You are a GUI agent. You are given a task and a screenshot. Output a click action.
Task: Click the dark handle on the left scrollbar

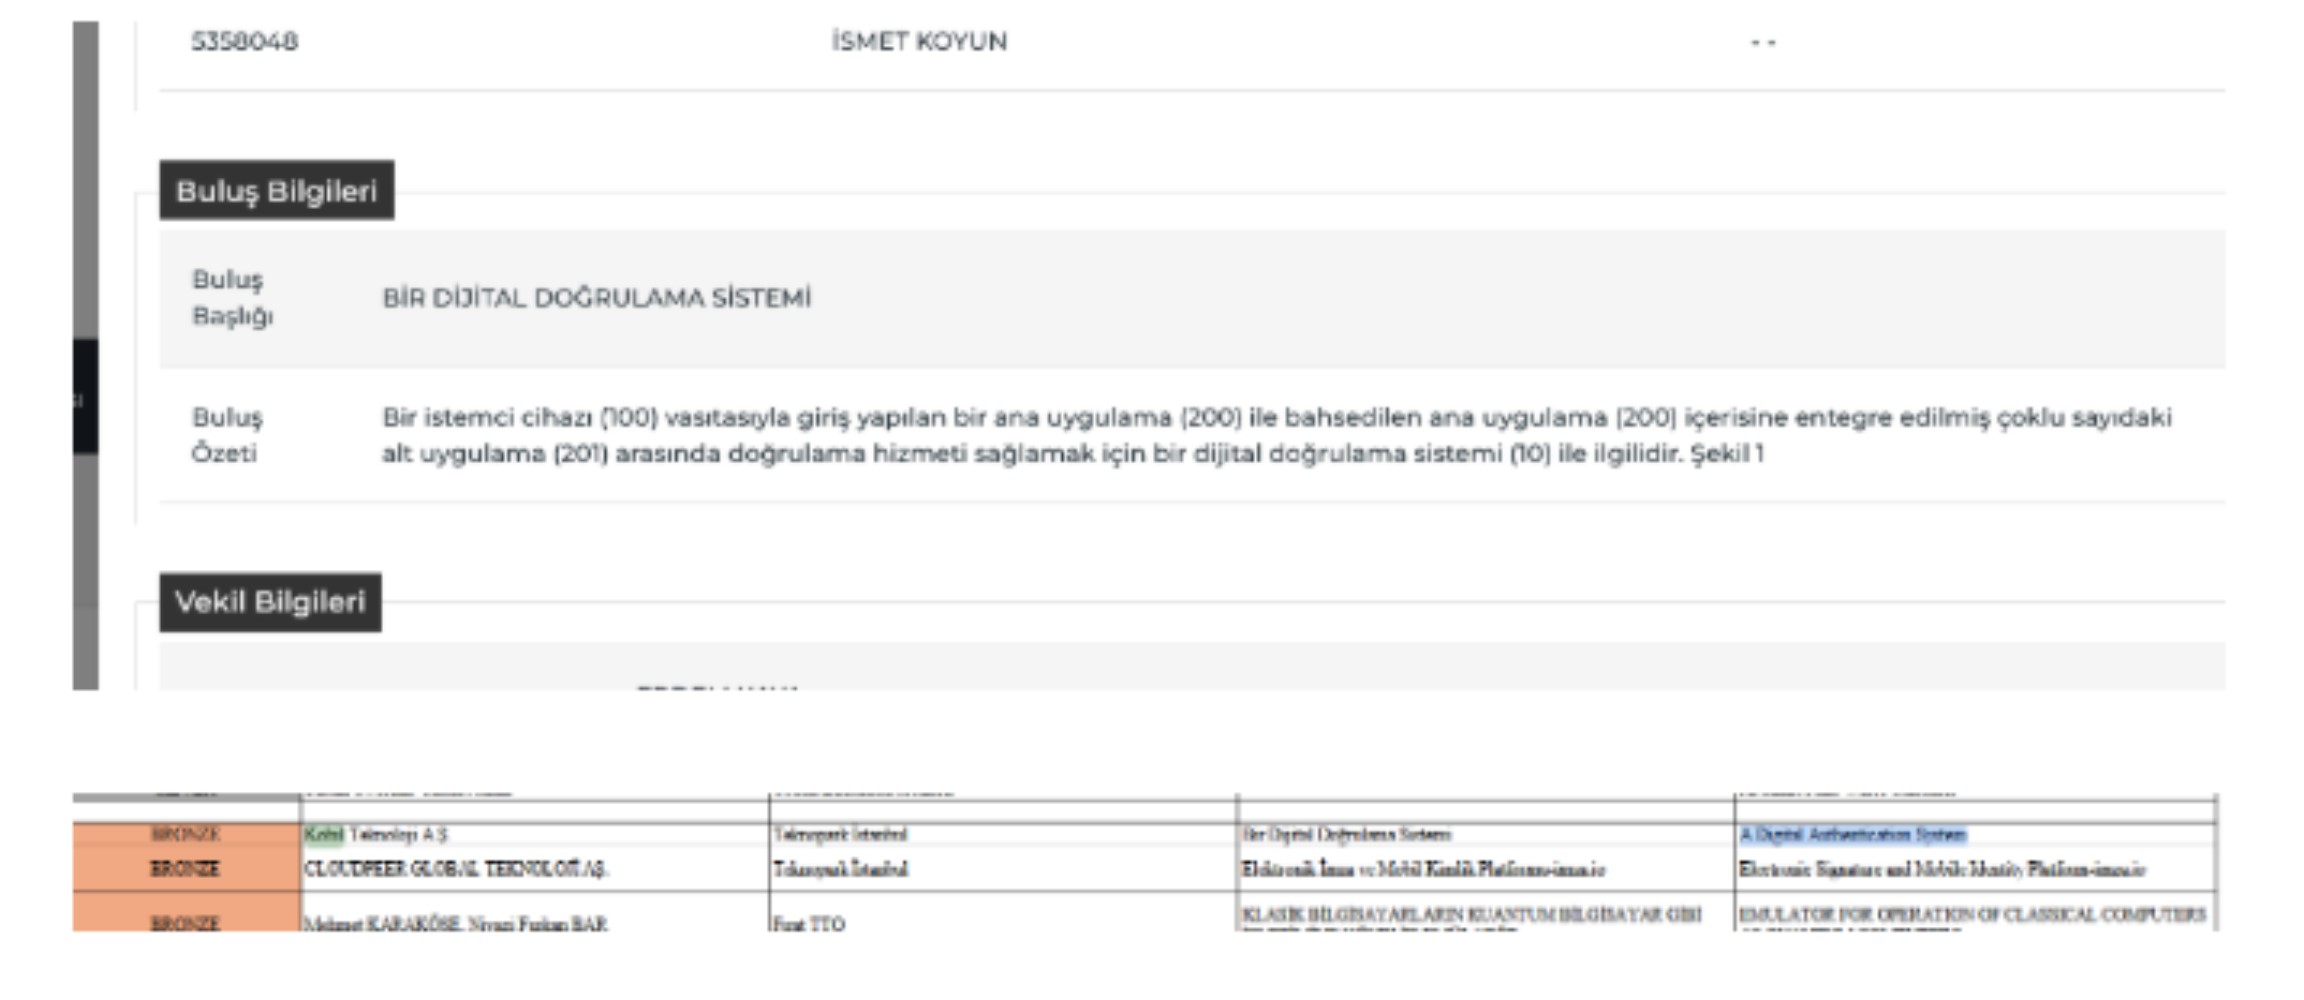coord(86,397)
